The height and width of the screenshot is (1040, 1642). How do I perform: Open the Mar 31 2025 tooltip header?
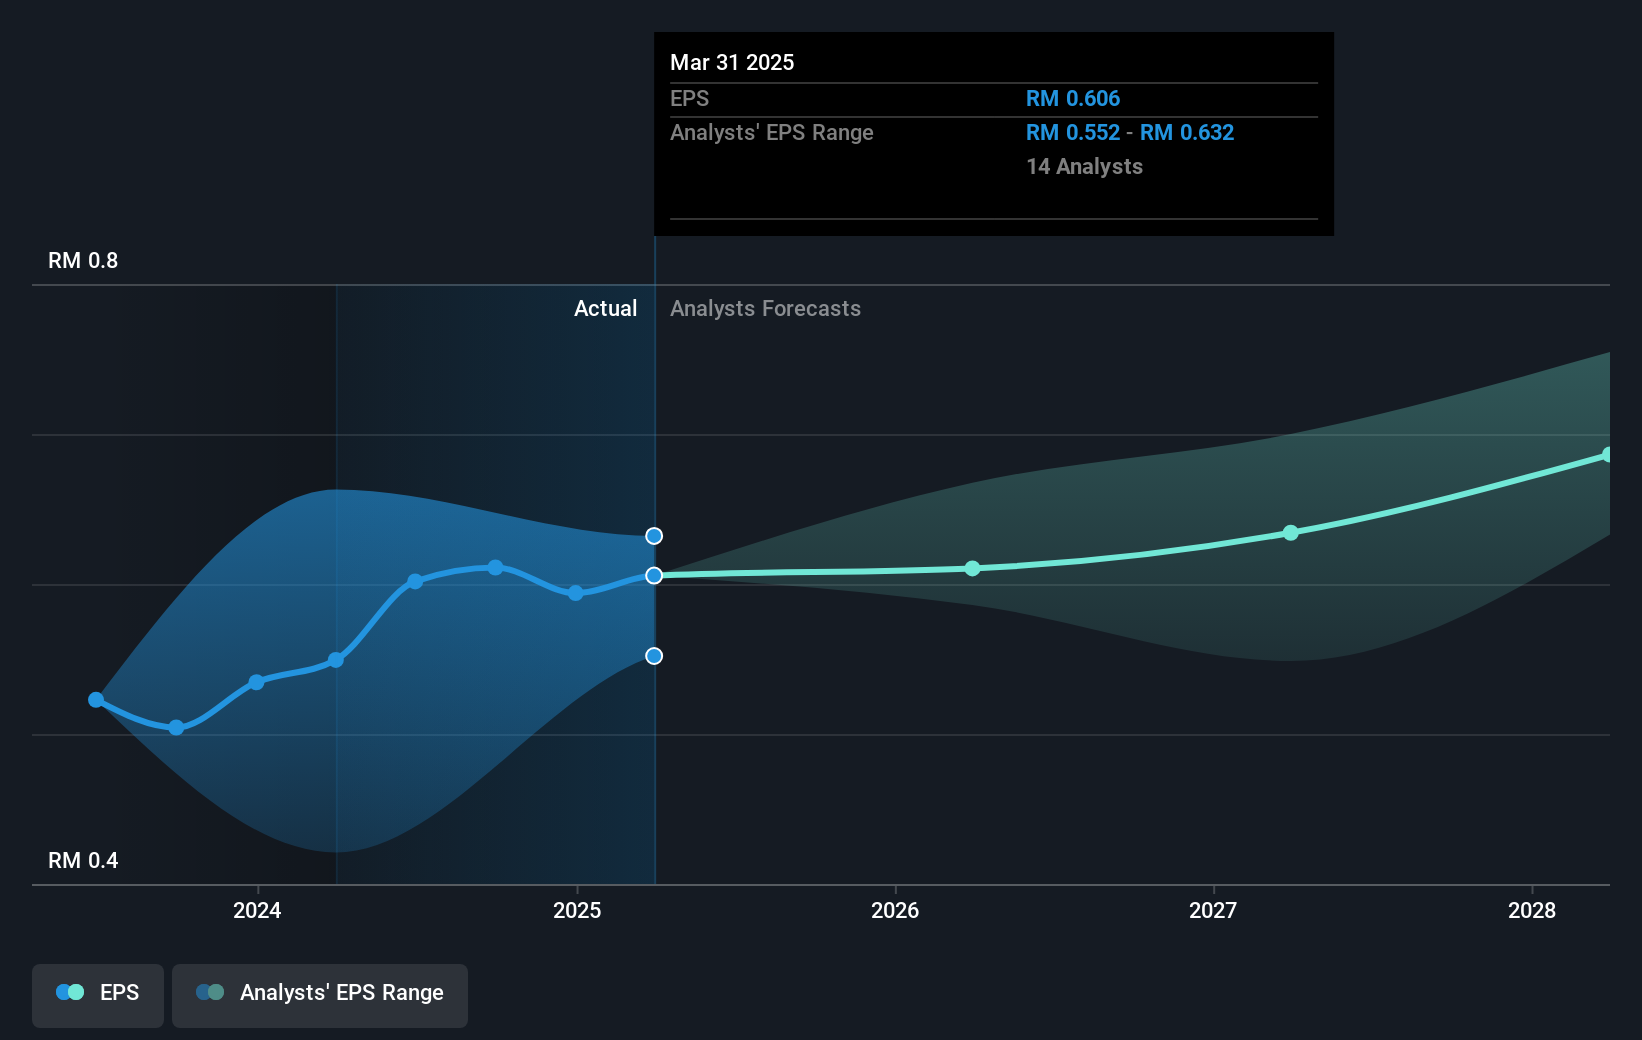click(732, 62)
